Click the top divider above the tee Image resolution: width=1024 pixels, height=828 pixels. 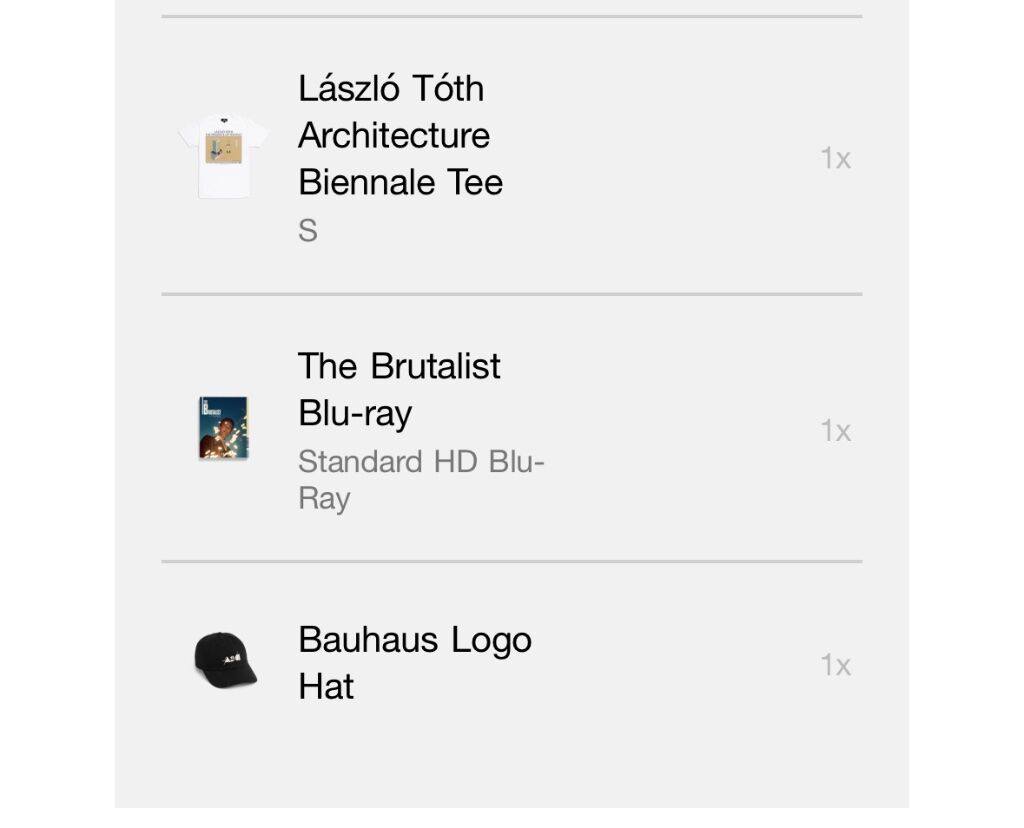tap(512, 16)
